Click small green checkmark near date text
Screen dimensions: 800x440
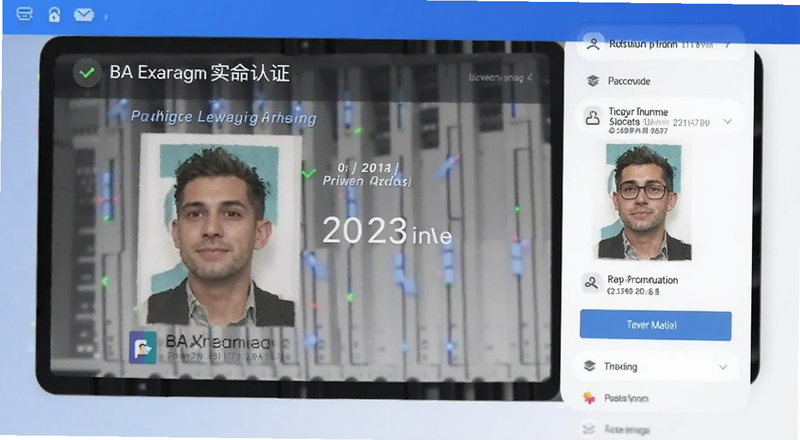click(x=309, y=174)
